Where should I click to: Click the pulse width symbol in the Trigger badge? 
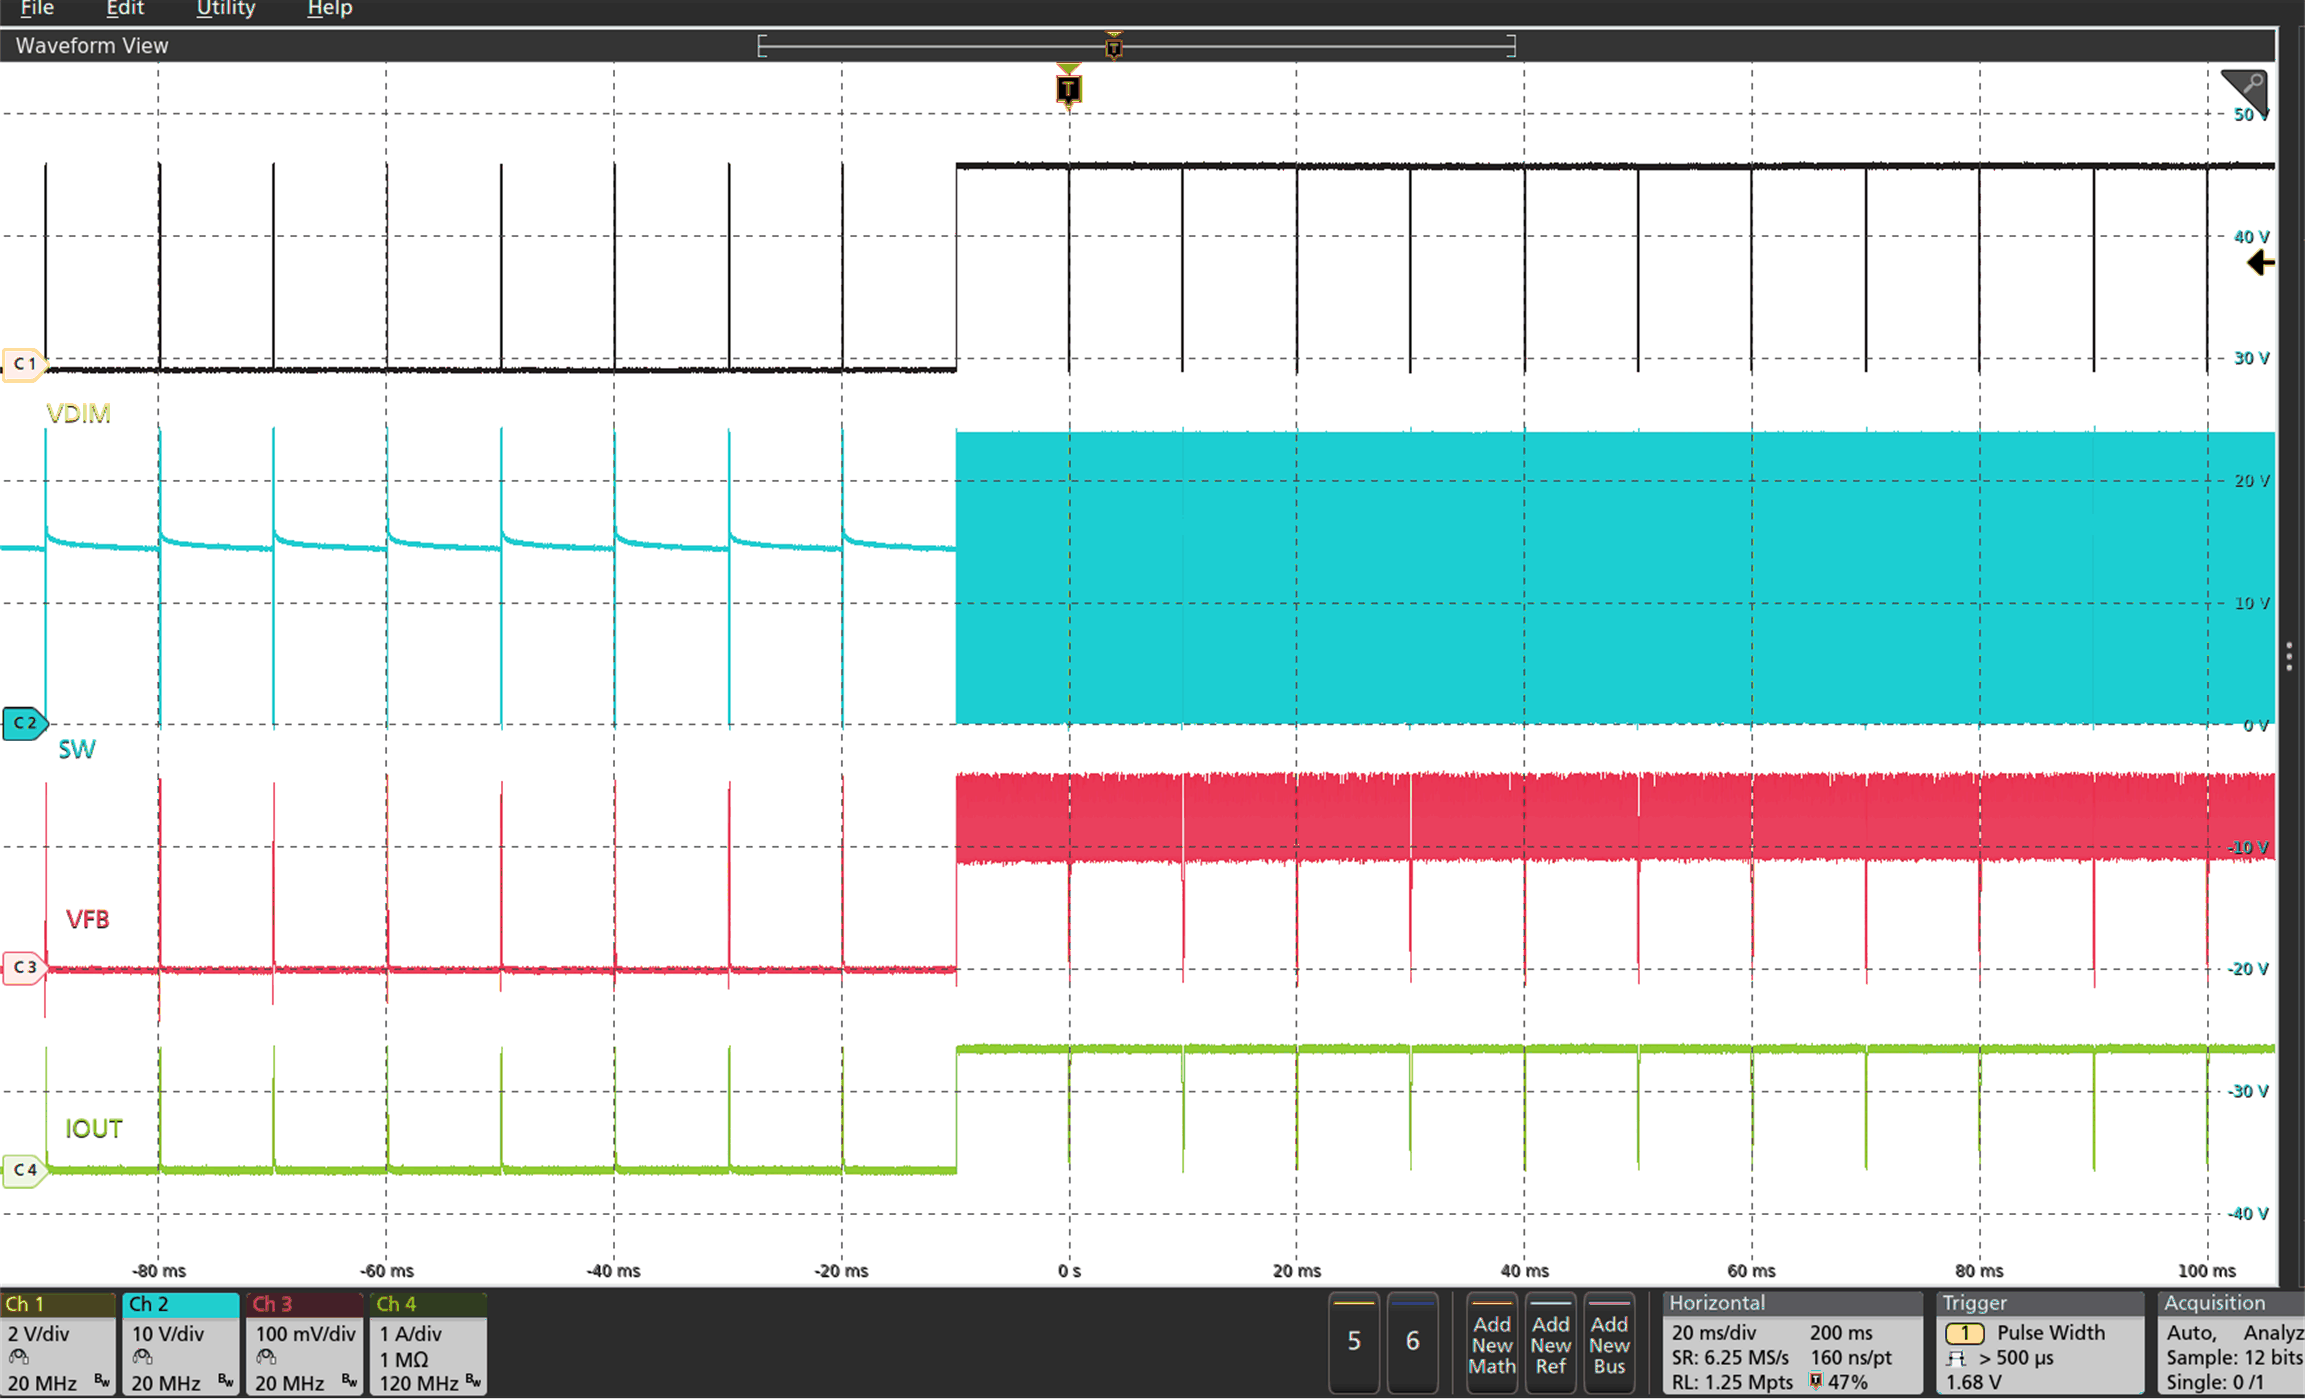[1957, 1358]
